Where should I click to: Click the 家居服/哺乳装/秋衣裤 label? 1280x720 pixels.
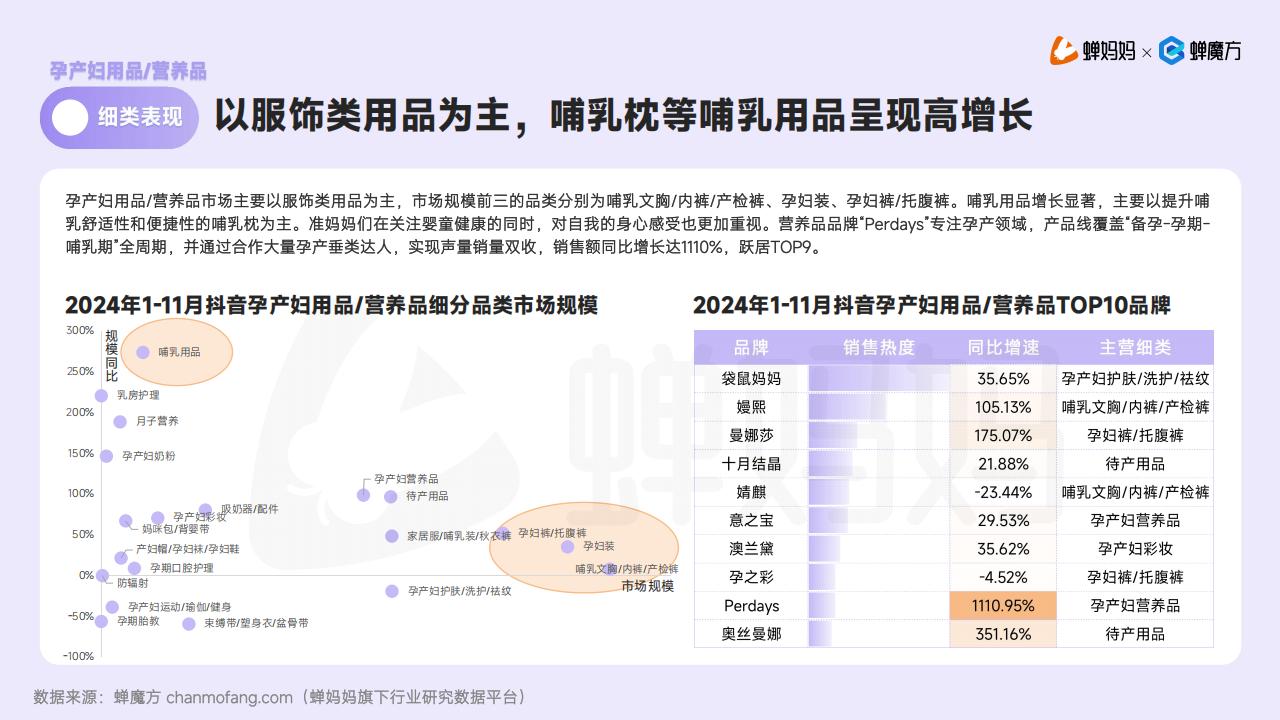(459, 536)
